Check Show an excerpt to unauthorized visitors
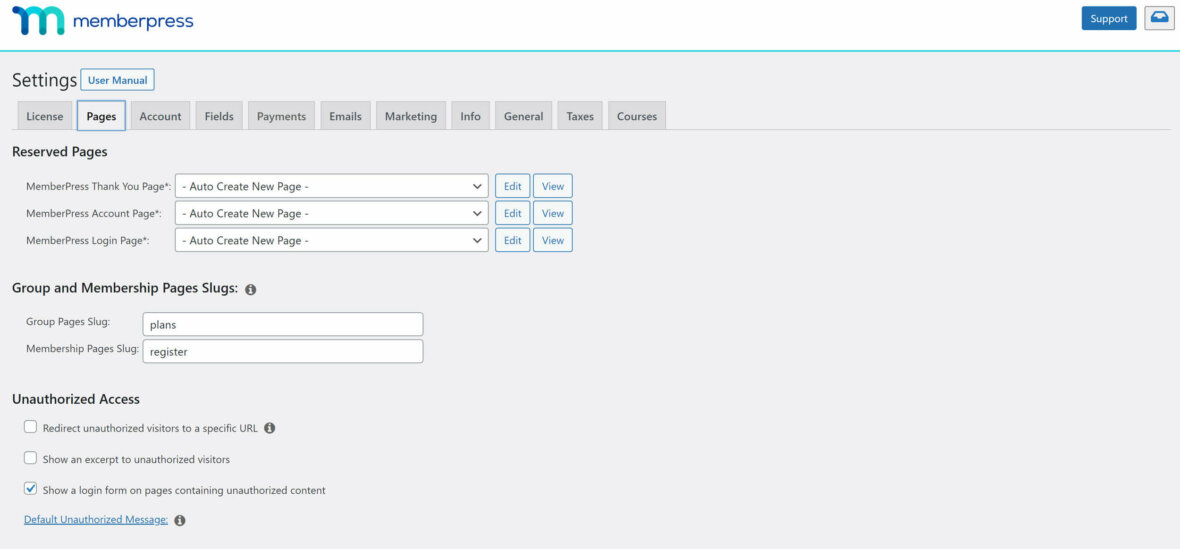Image resolution: width=1180 pixels, height=549 pixels. 30,458
